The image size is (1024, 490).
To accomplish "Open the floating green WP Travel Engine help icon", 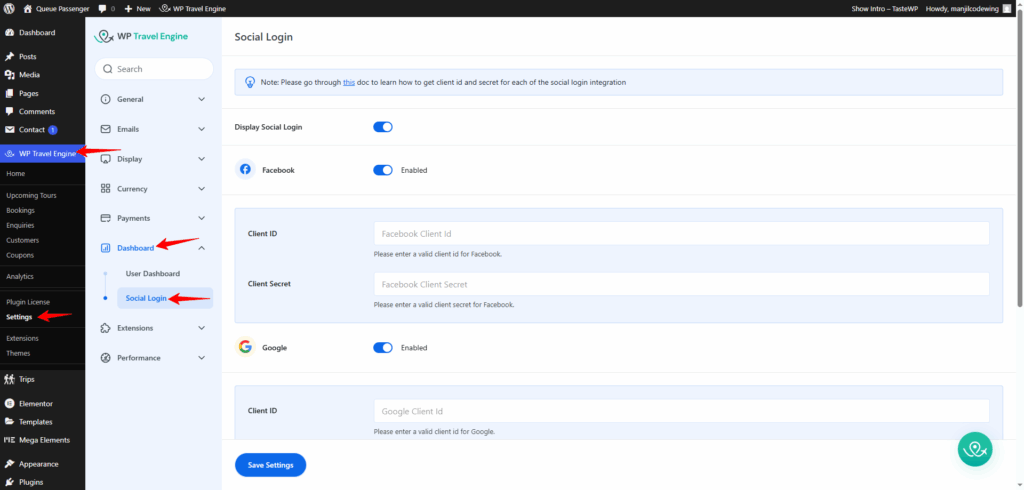I will click(x=974, y=449).
